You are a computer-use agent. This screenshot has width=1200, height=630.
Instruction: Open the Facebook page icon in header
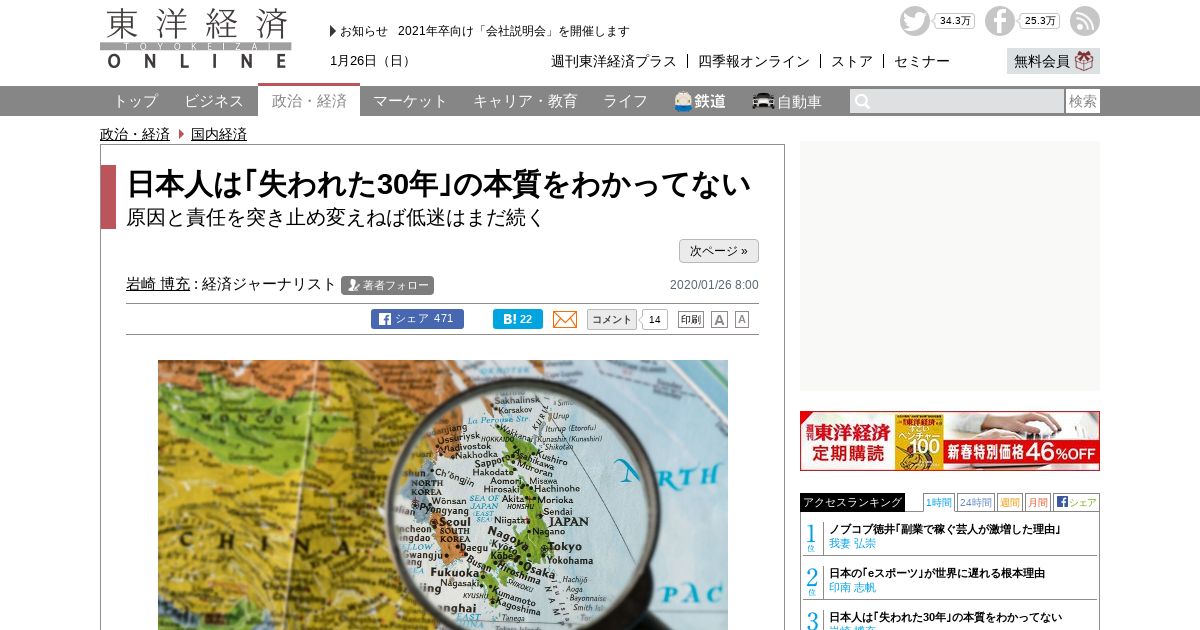click(x=999, y=21)
